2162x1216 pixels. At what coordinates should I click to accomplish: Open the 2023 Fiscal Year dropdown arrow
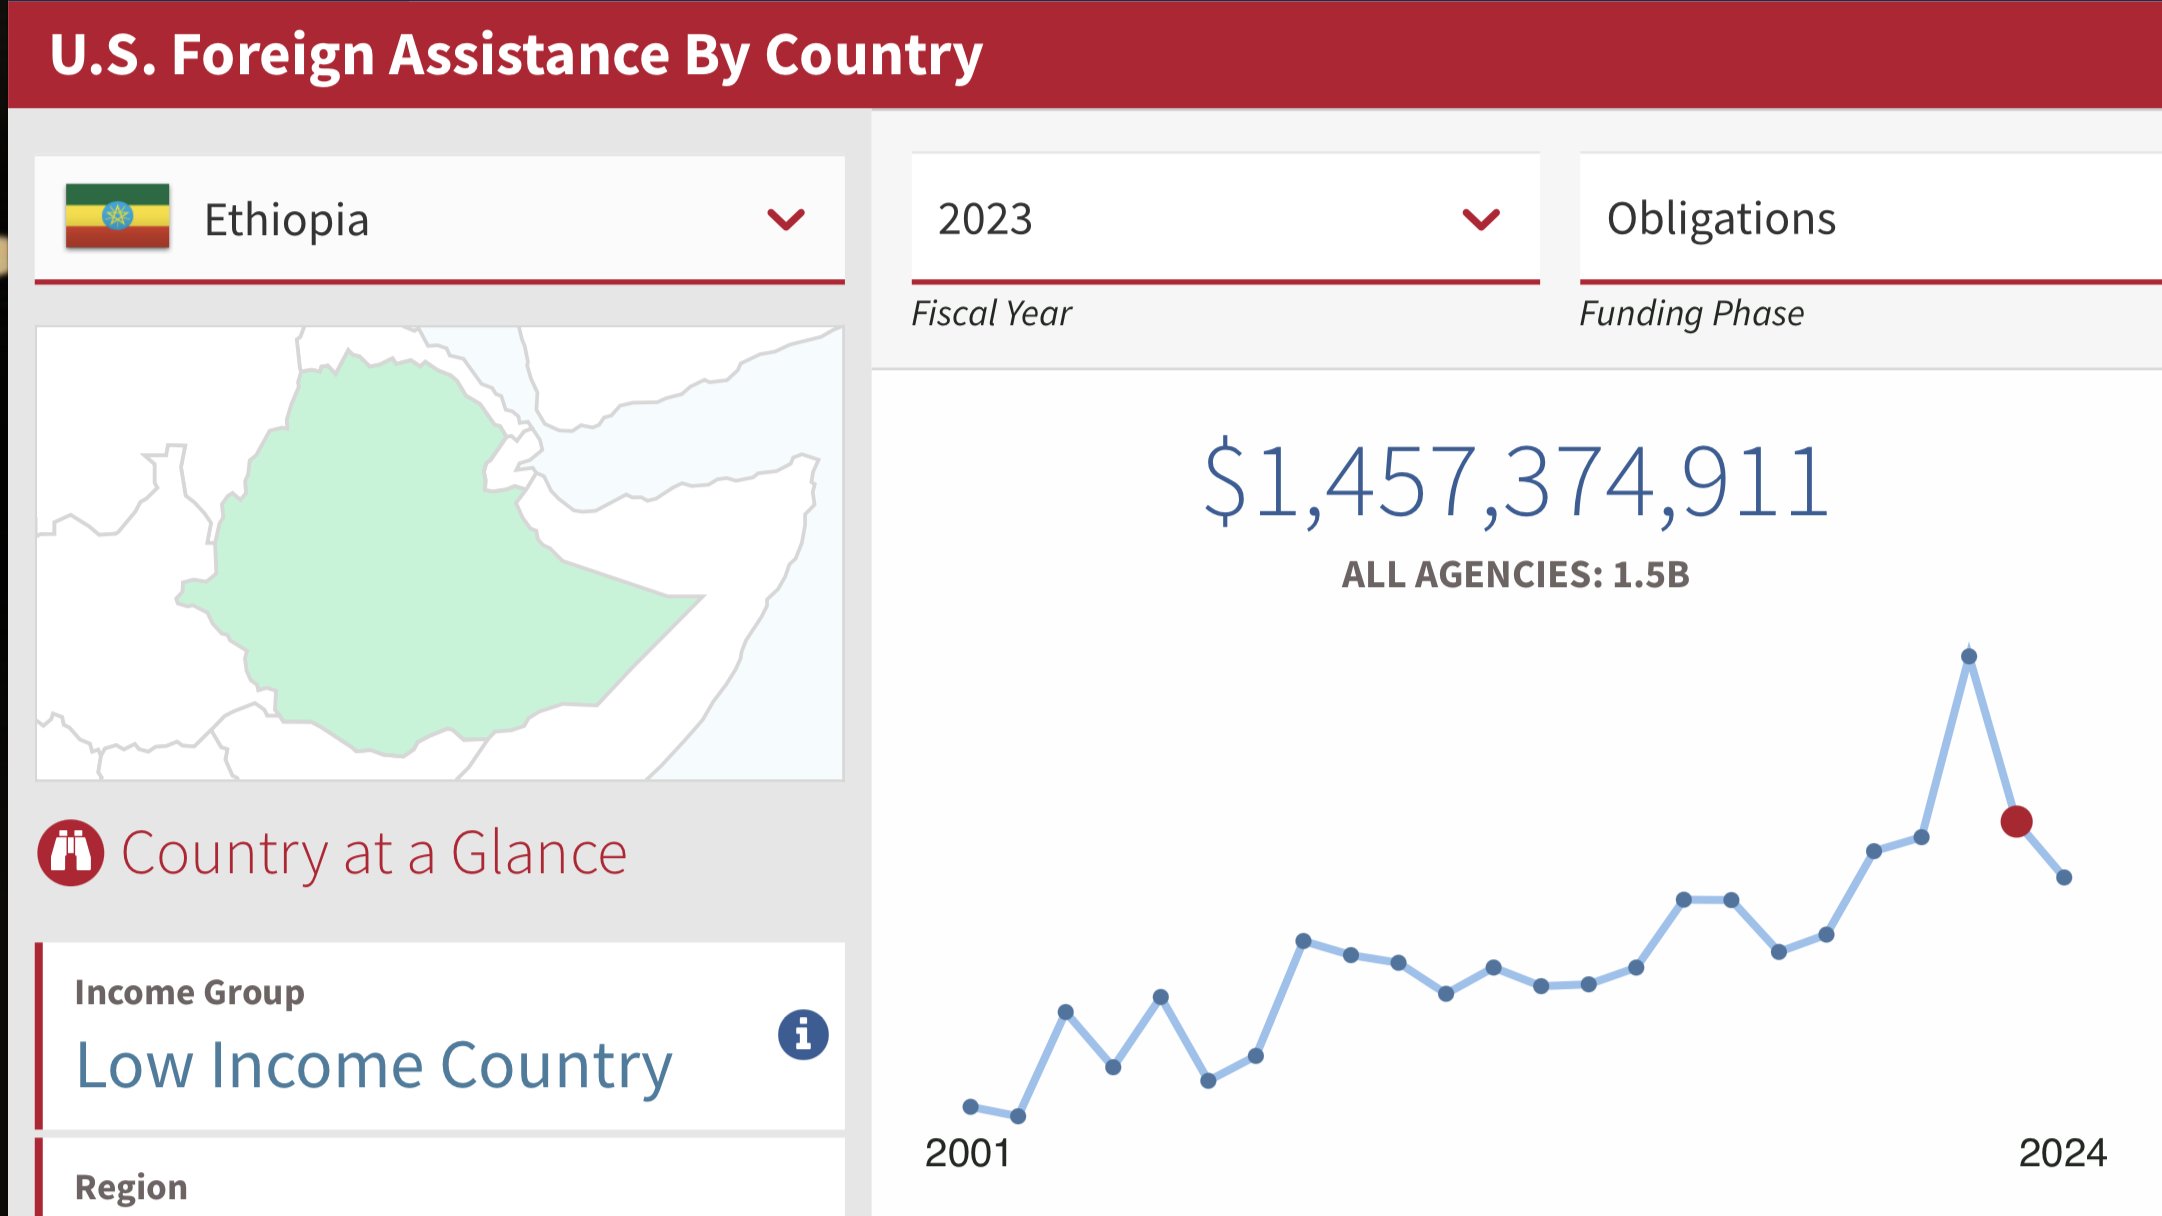1480,219
